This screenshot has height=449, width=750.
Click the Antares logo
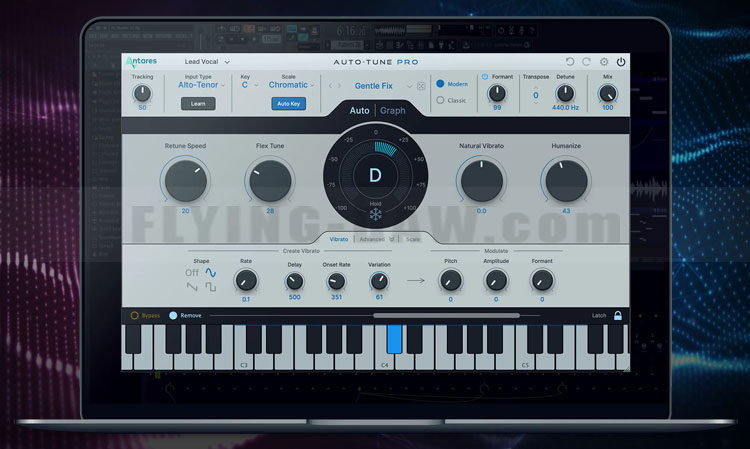142,61
